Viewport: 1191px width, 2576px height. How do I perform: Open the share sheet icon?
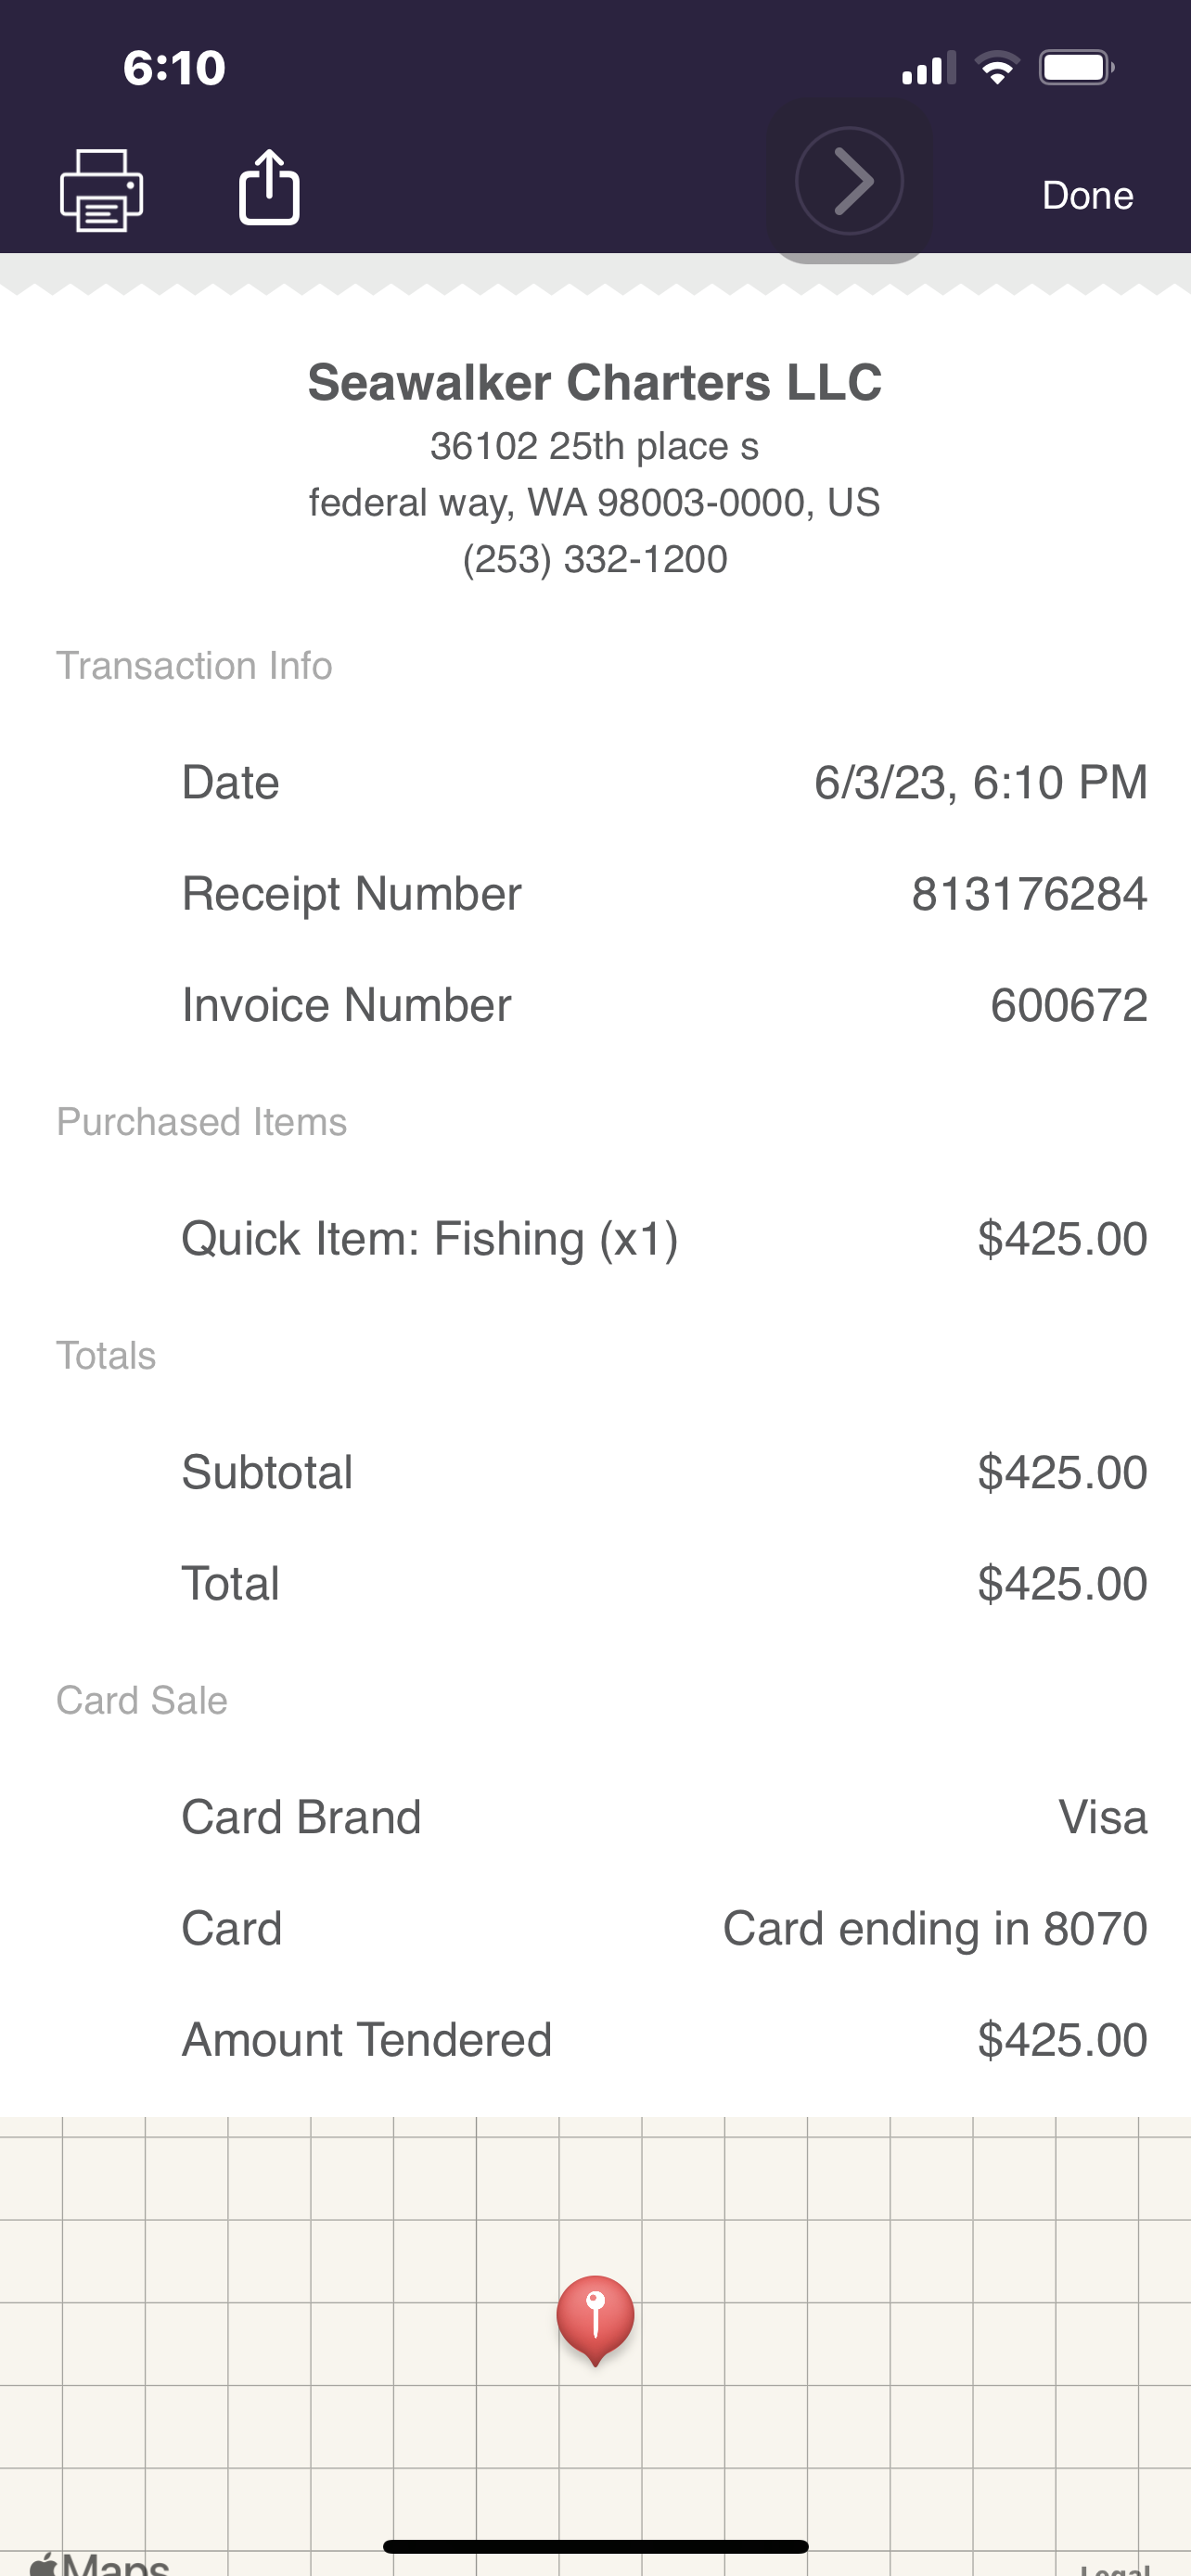[x=269, y=187]
